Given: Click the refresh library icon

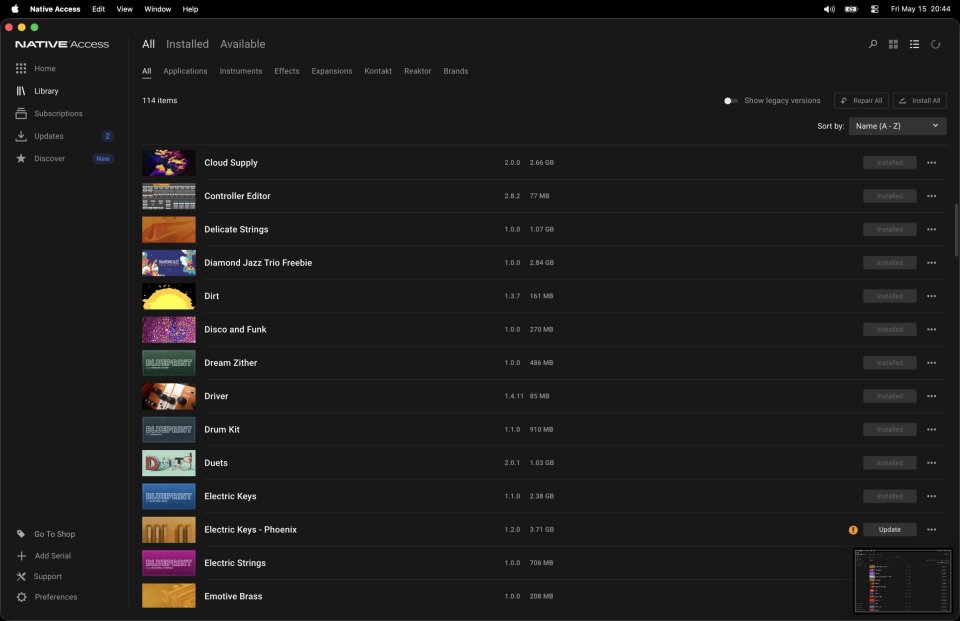Looking at the screenshot, I should pos(936,44).
